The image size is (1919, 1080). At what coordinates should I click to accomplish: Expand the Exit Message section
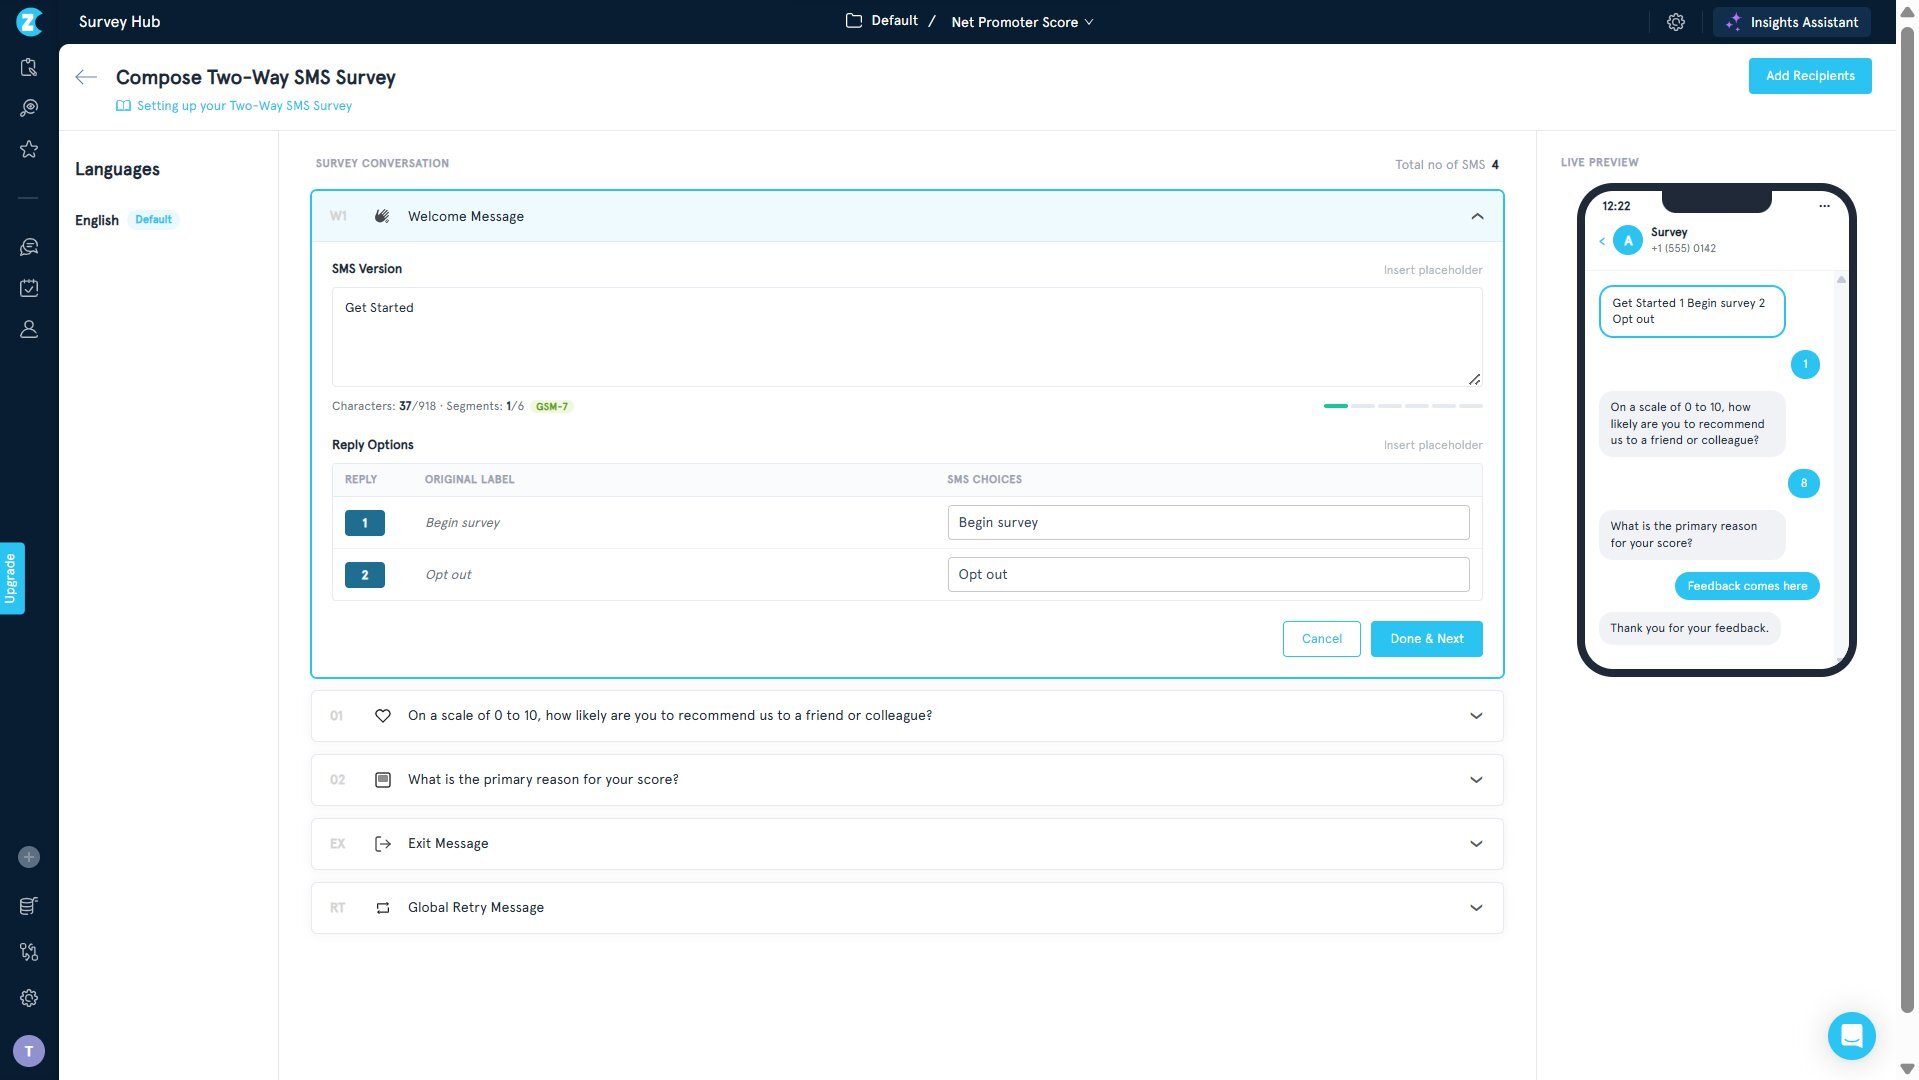[1476, 844]
